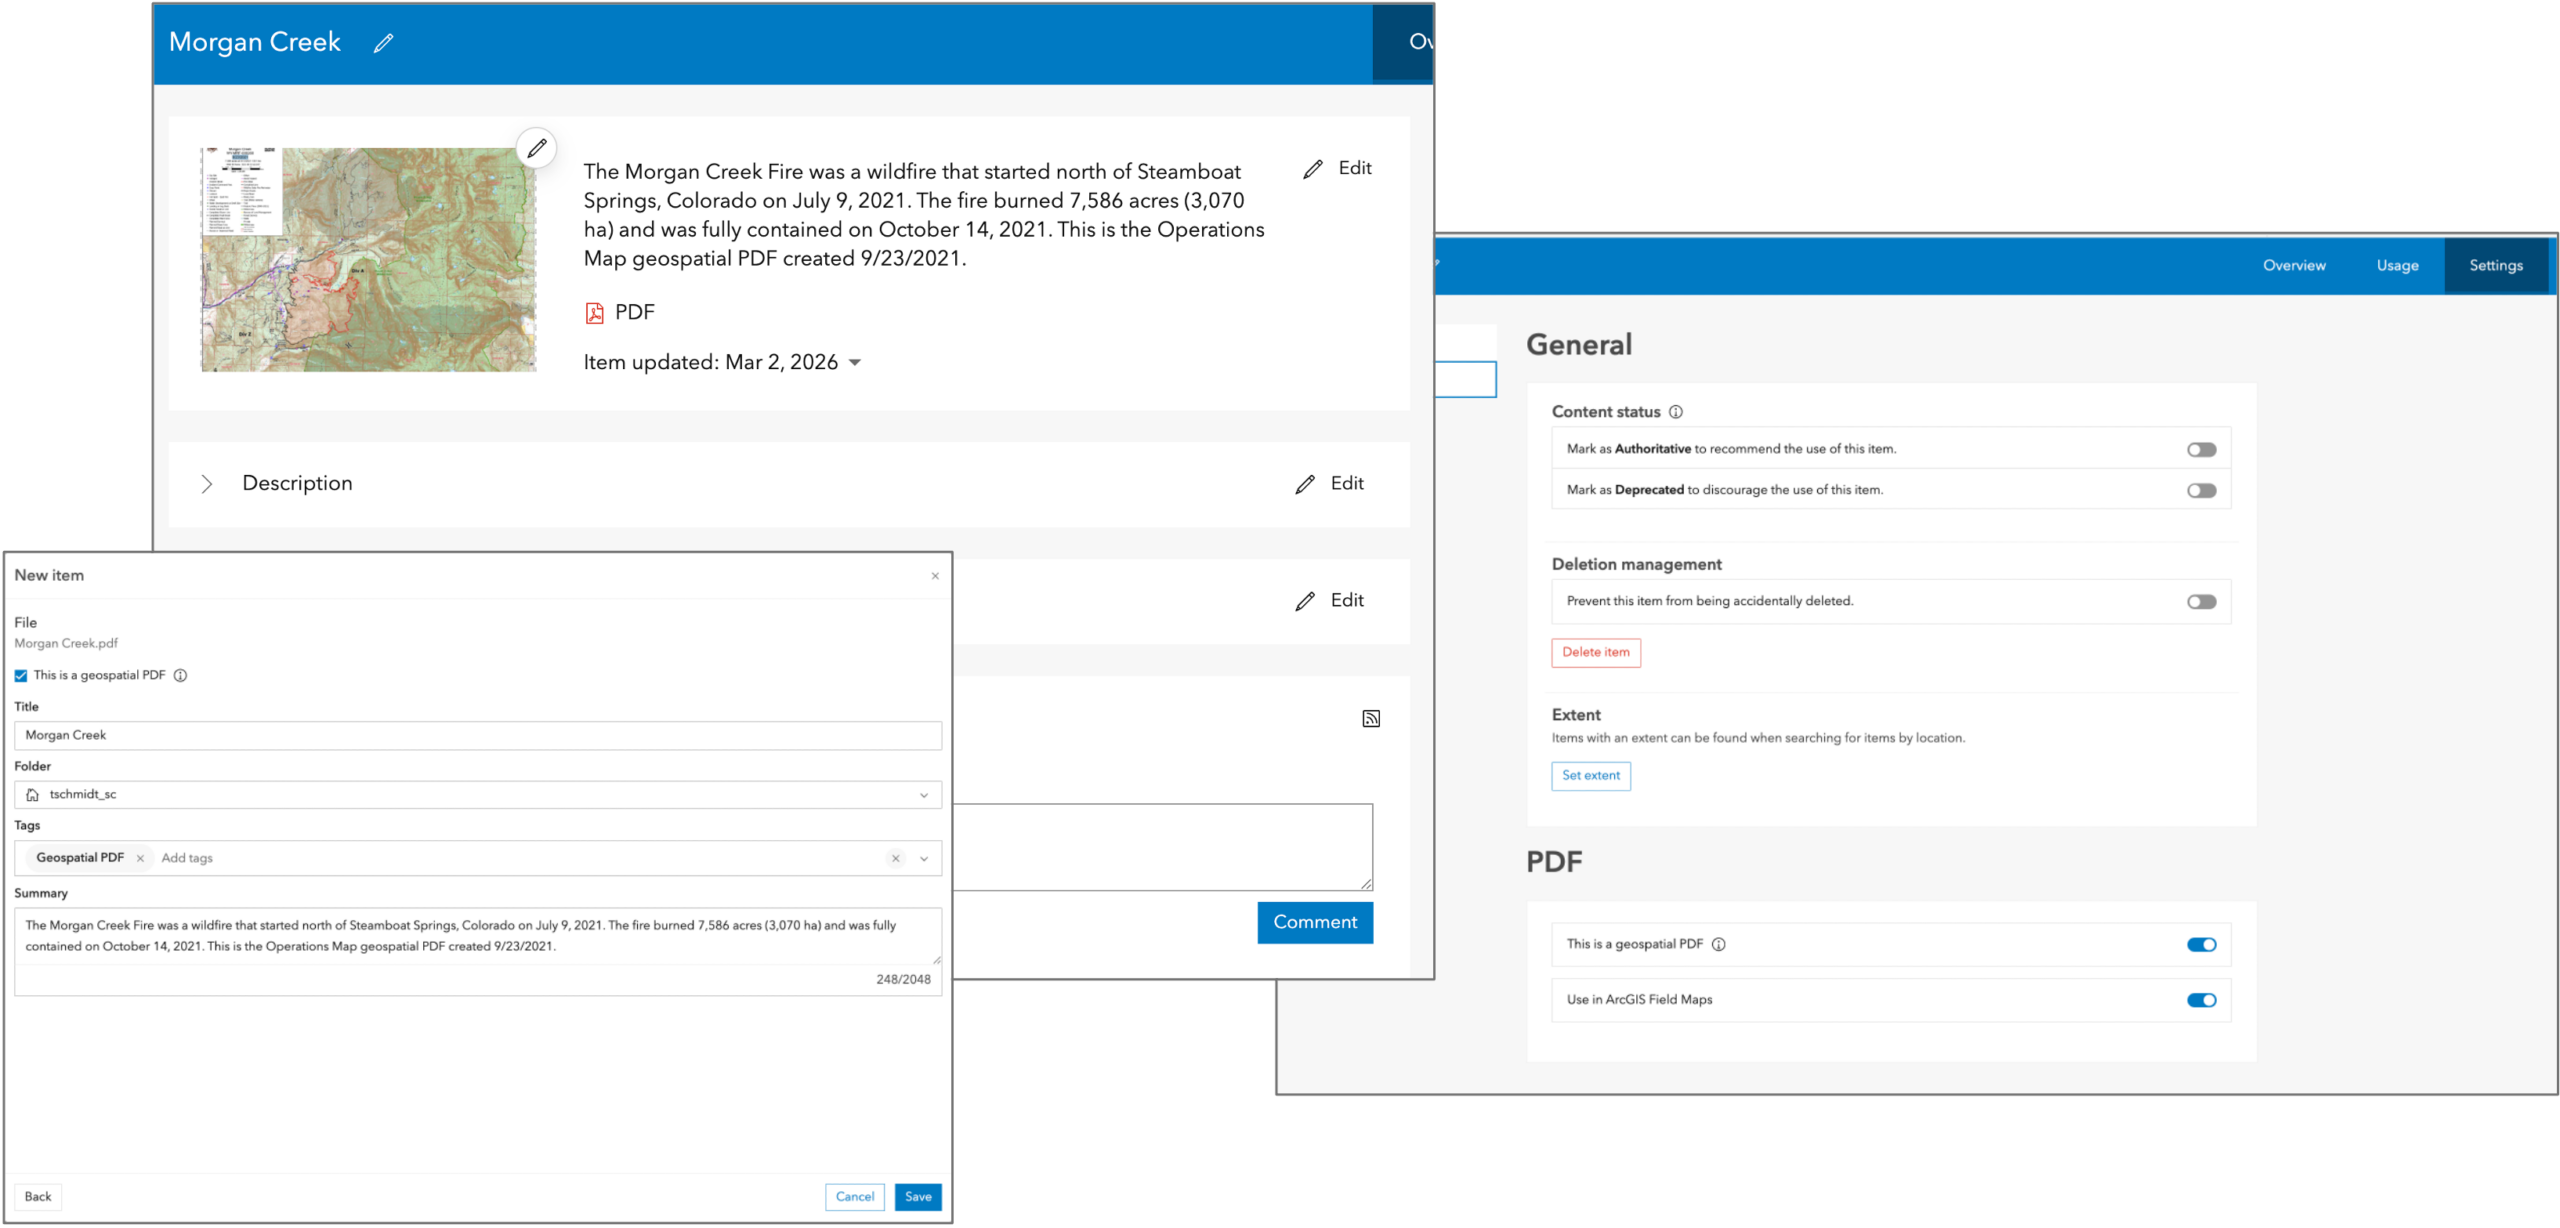Remove the Geospatial PDF tag
2560x1228 pixels.
click(x=141, y=858)
